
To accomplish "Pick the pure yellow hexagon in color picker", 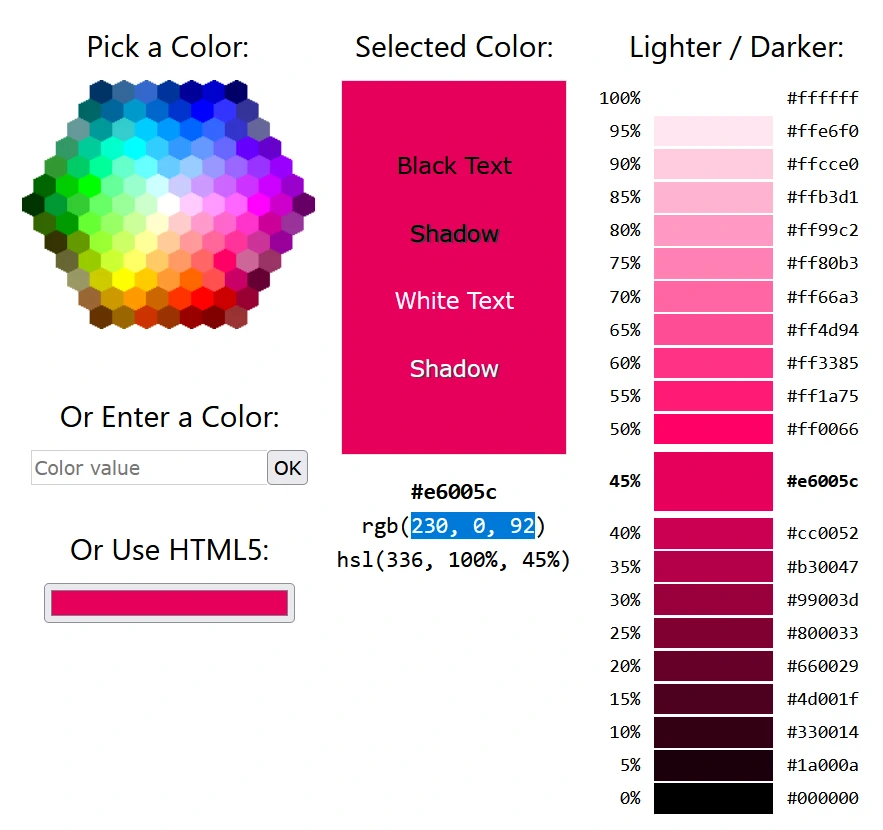I will pos(123,280).
